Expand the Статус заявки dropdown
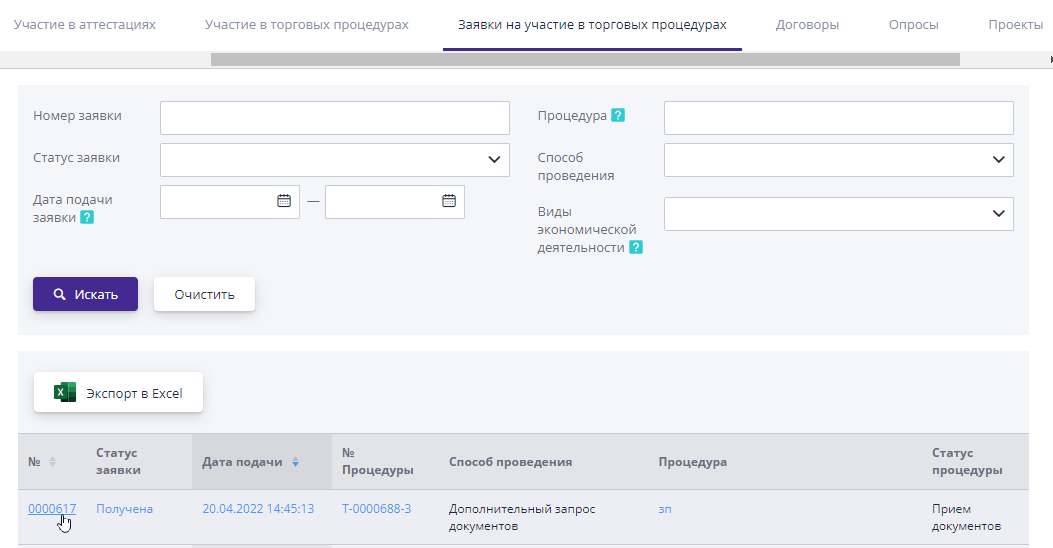The width and height of the screenshot is (1053, 548). pyautogui.click(x=494, y=160)
